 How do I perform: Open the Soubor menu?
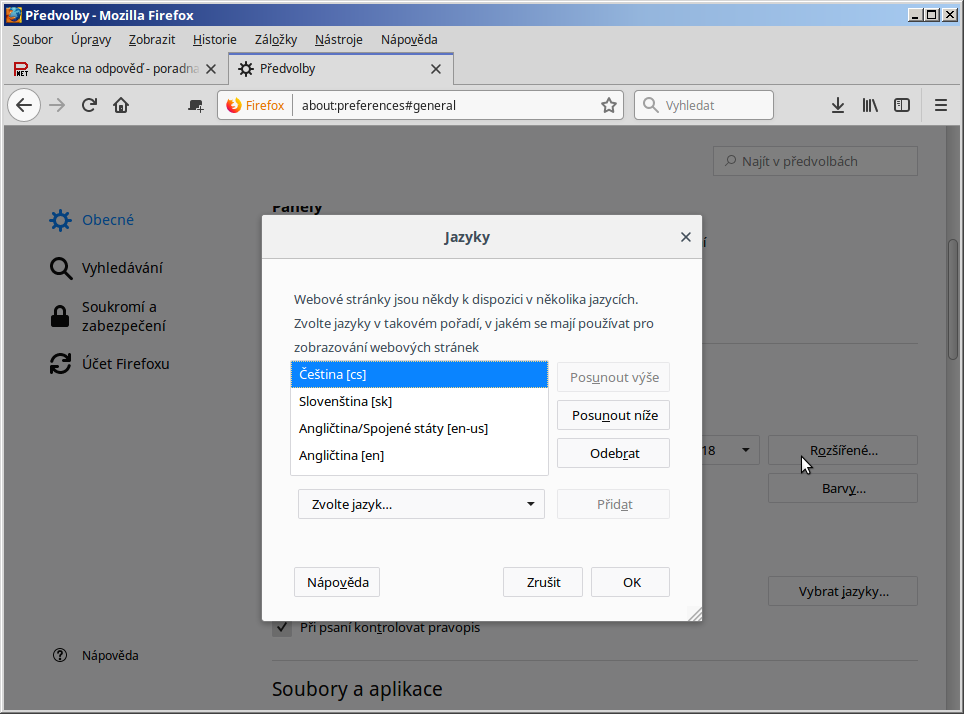point(33,39)
